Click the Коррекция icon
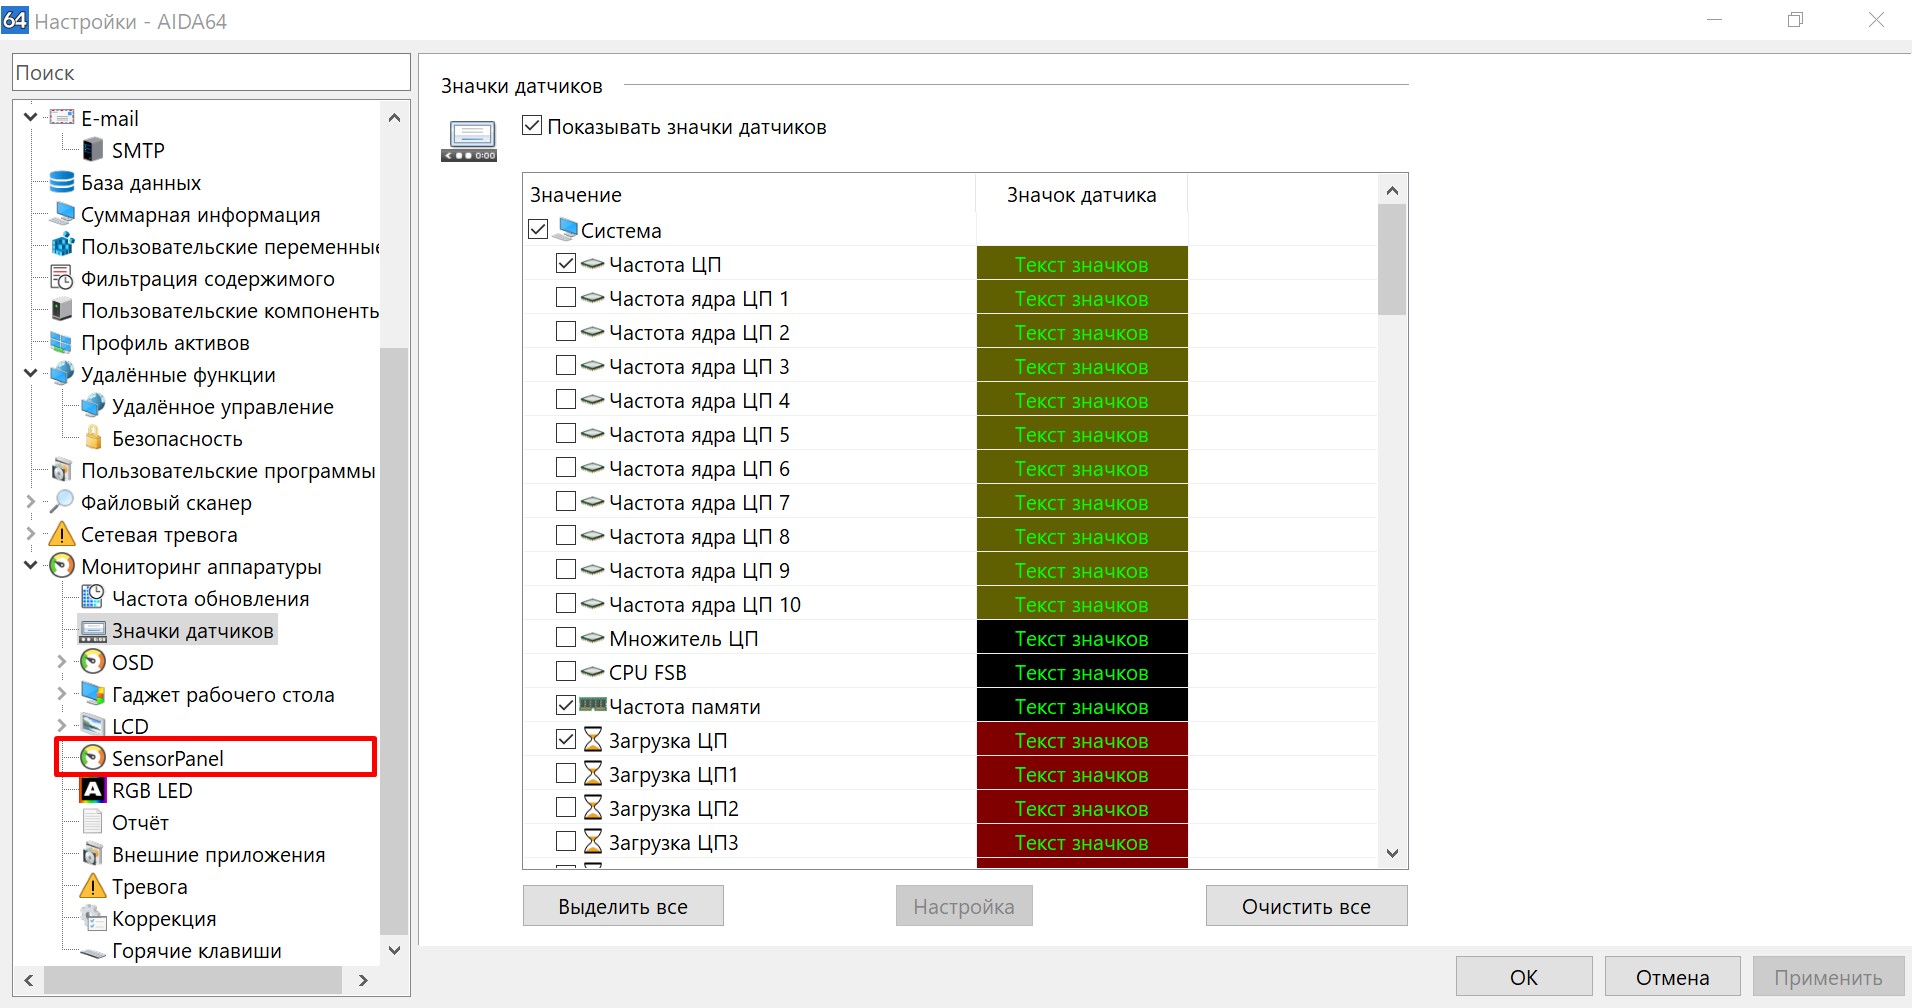The image size is (1912, 1008). (x=93, y=918)
